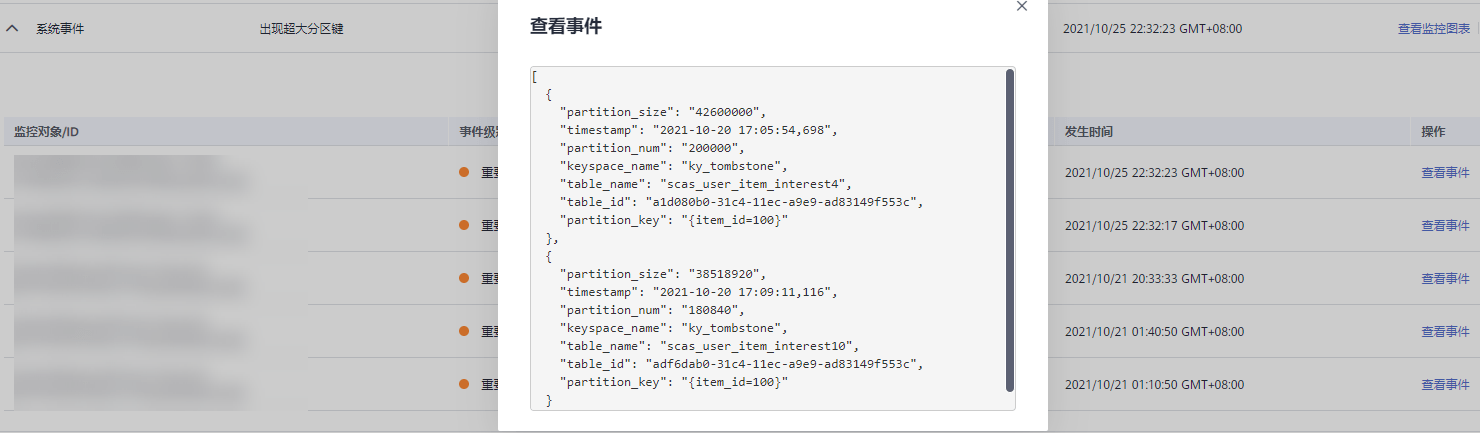Click the first partition_size value 42600000
This screenshot has height=433, width=1480.
(x=723, y=112)
